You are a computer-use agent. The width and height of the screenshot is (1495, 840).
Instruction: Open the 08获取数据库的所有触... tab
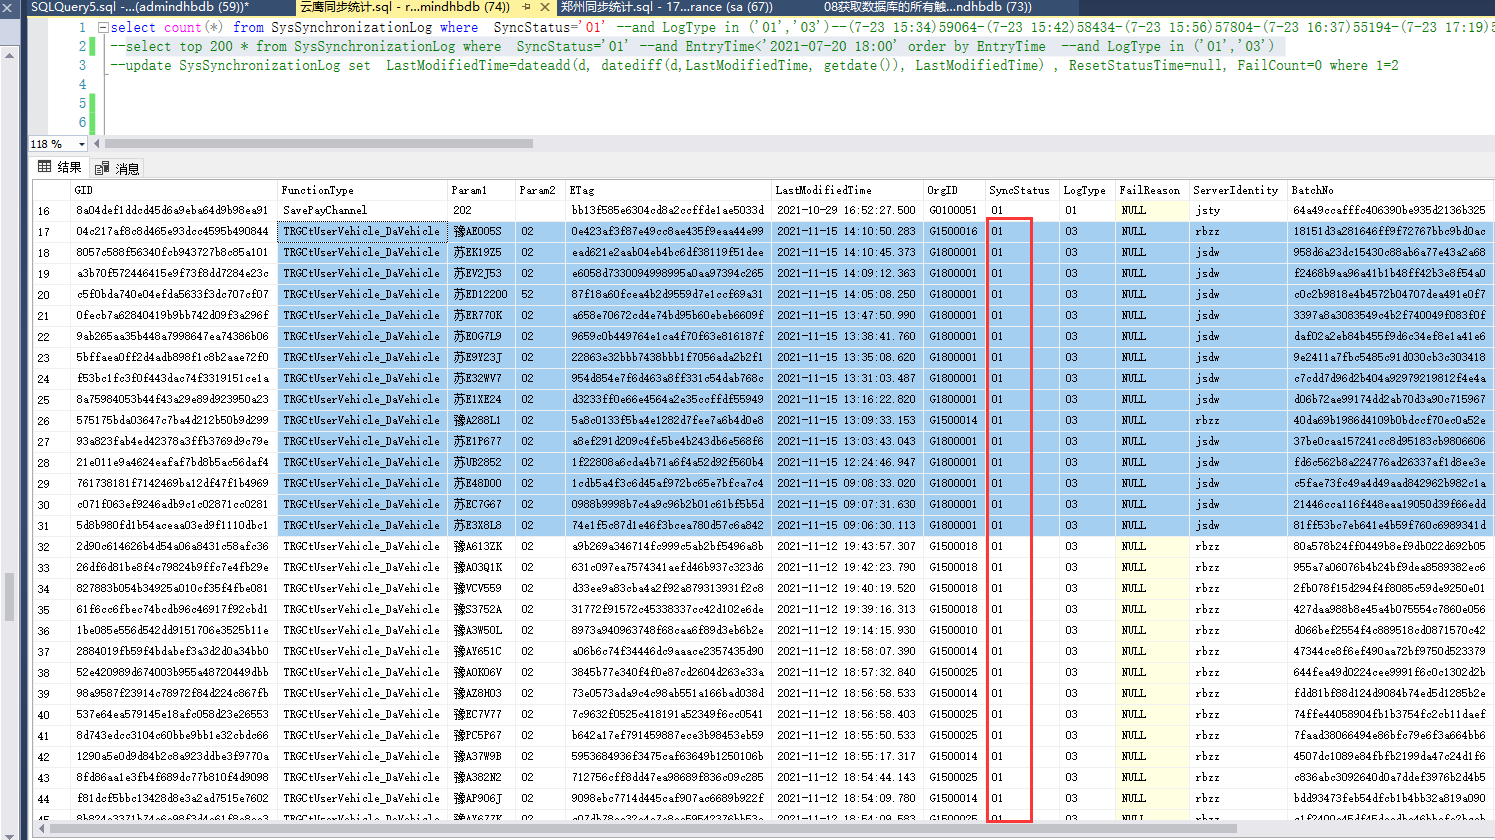click(927, 7)
